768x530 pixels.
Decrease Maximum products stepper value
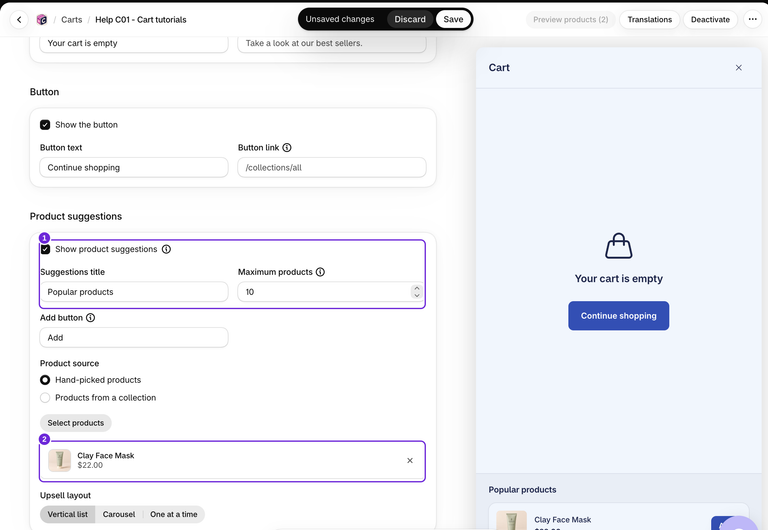(x=417, y=295)
